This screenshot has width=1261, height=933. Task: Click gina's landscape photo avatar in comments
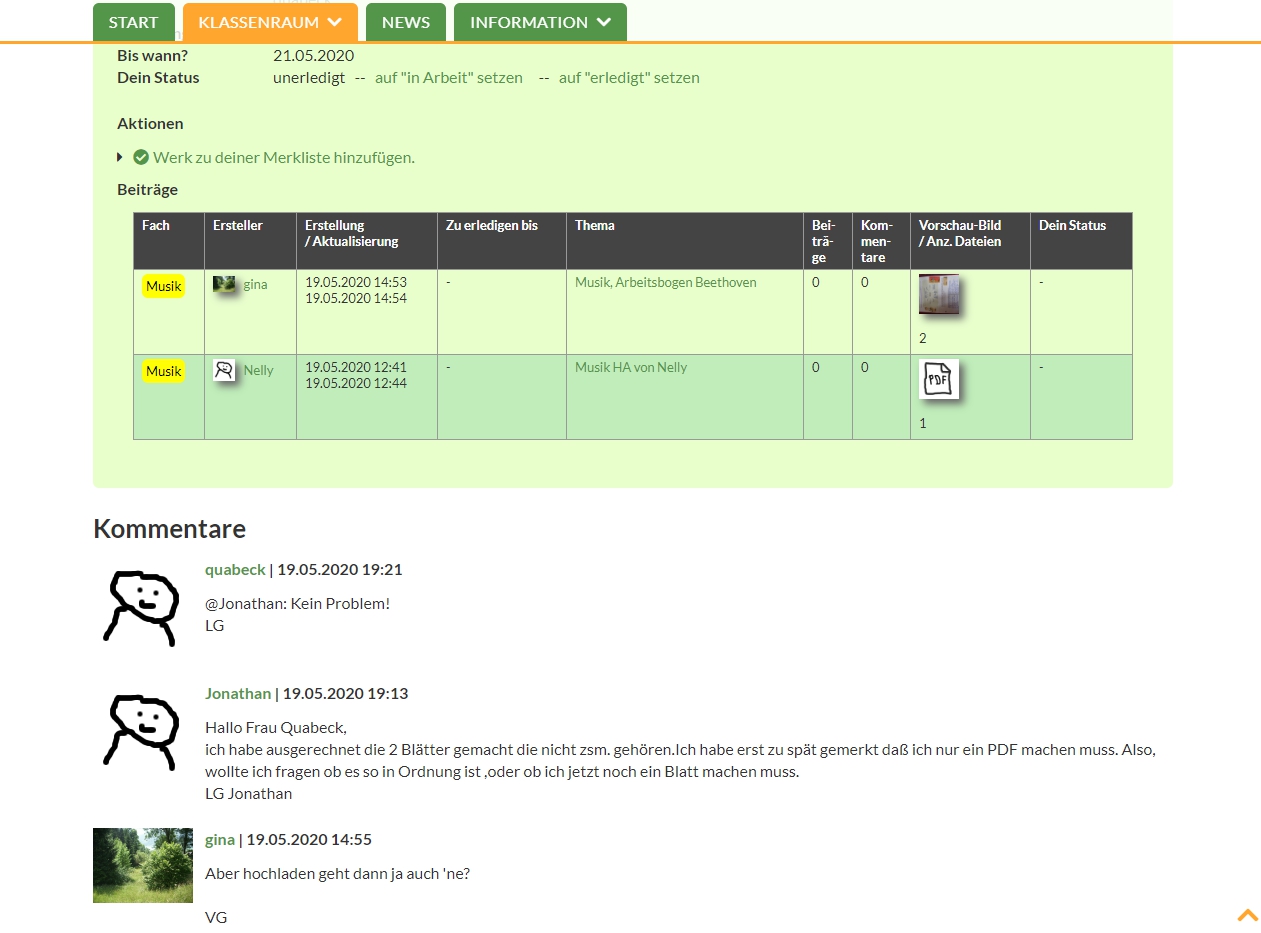[x=142, y=865]
